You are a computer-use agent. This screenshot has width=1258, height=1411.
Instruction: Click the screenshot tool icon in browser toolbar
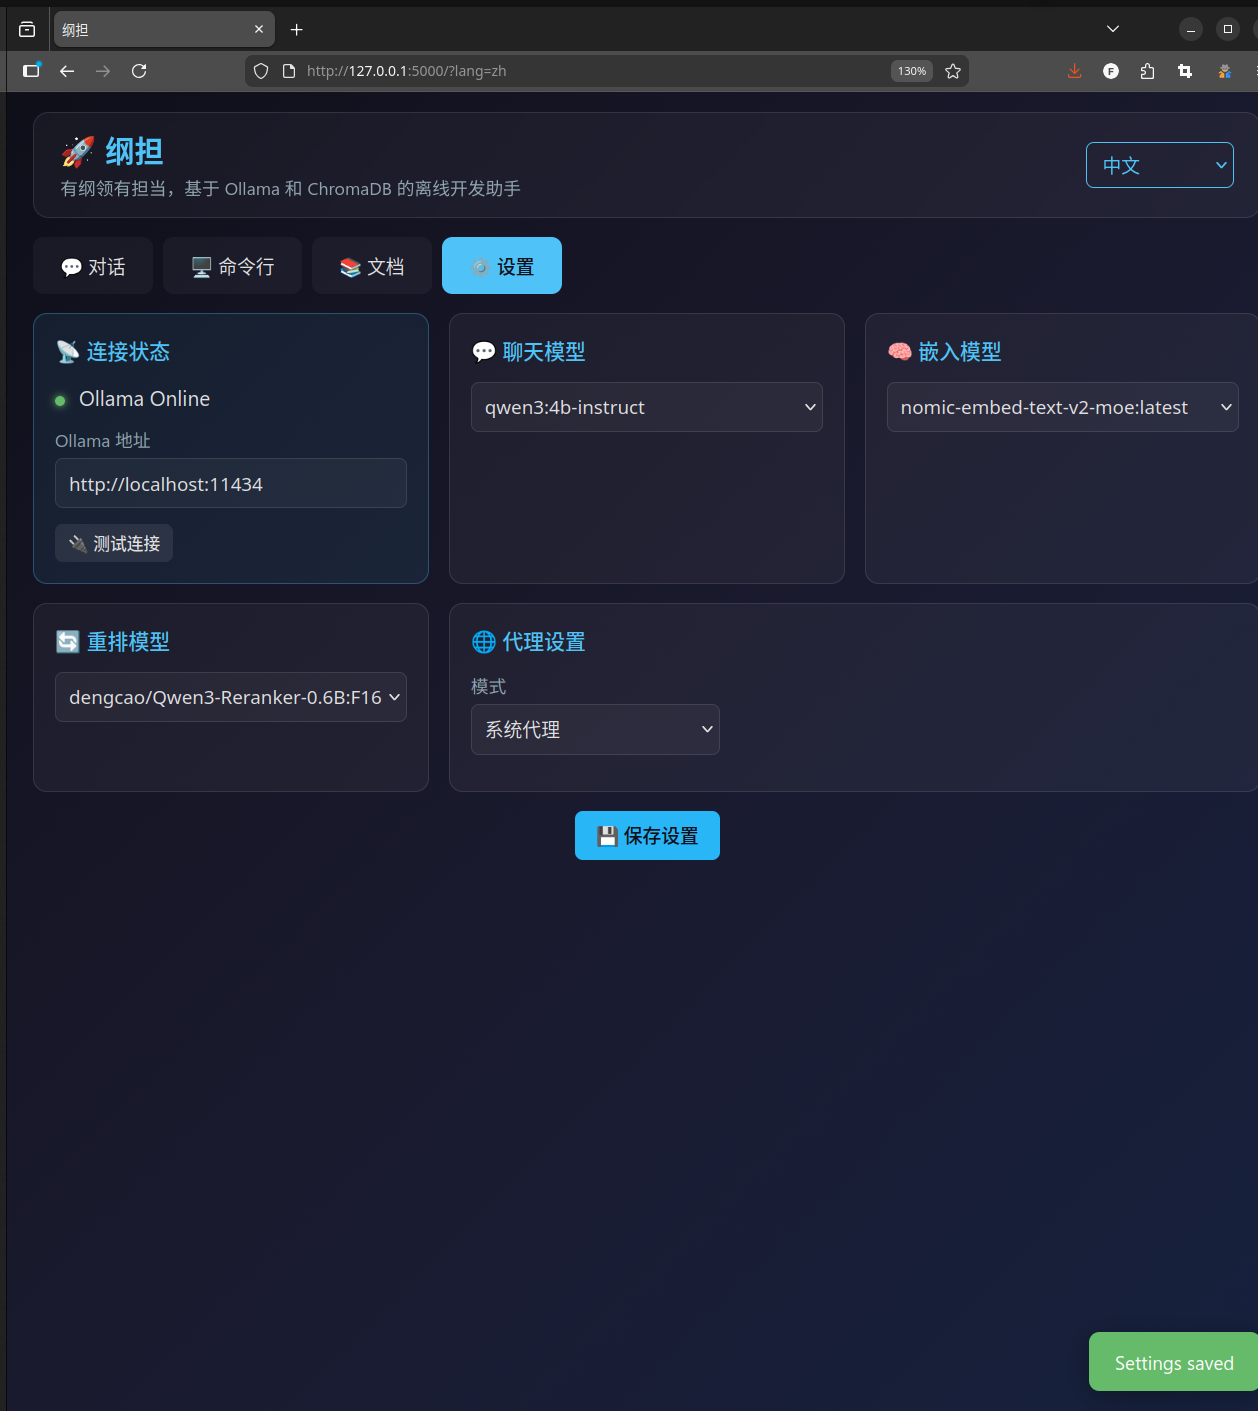pos(1185,71)
